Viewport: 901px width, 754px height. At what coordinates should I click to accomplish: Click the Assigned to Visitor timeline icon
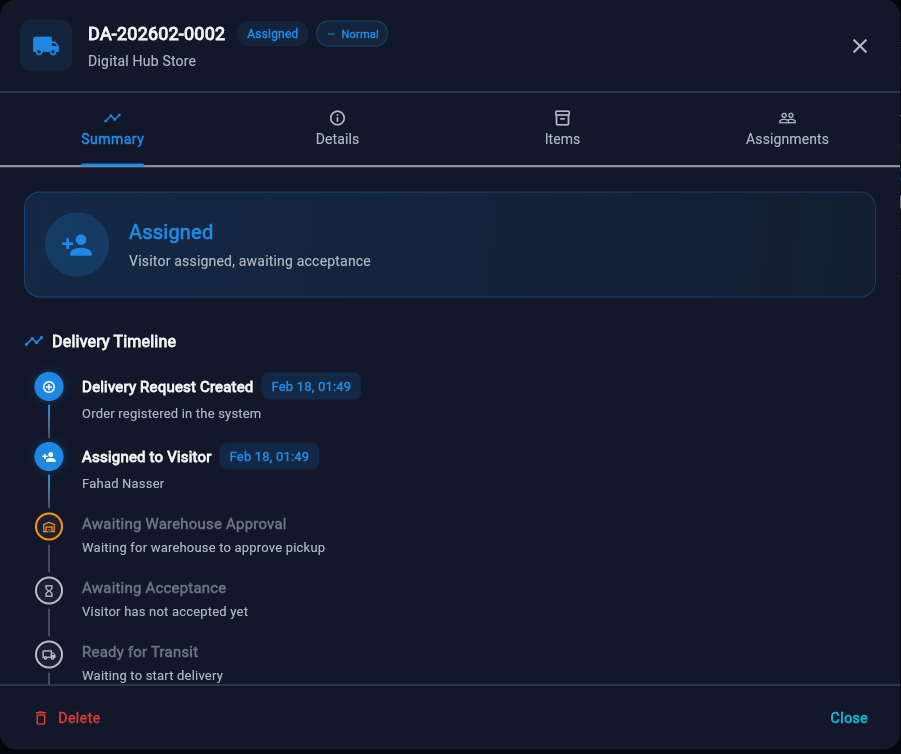(x=49, y=457)
